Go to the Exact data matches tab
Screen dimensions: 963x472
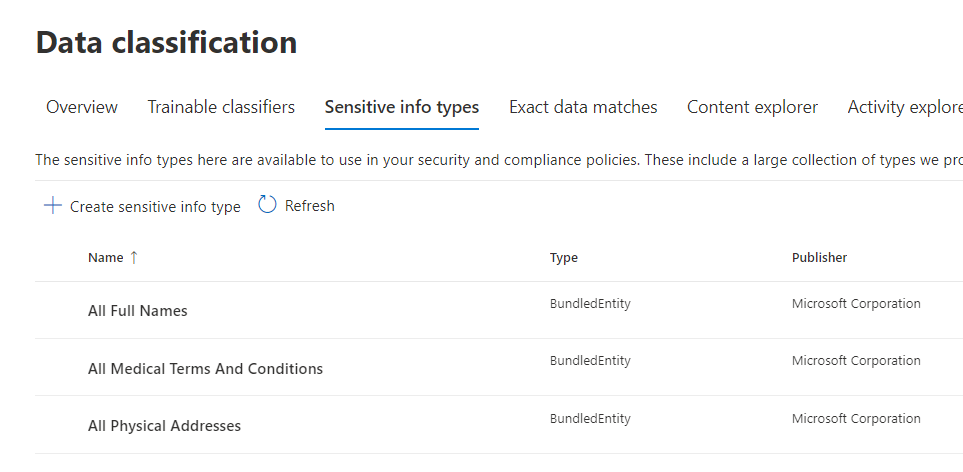click(583, 107)
